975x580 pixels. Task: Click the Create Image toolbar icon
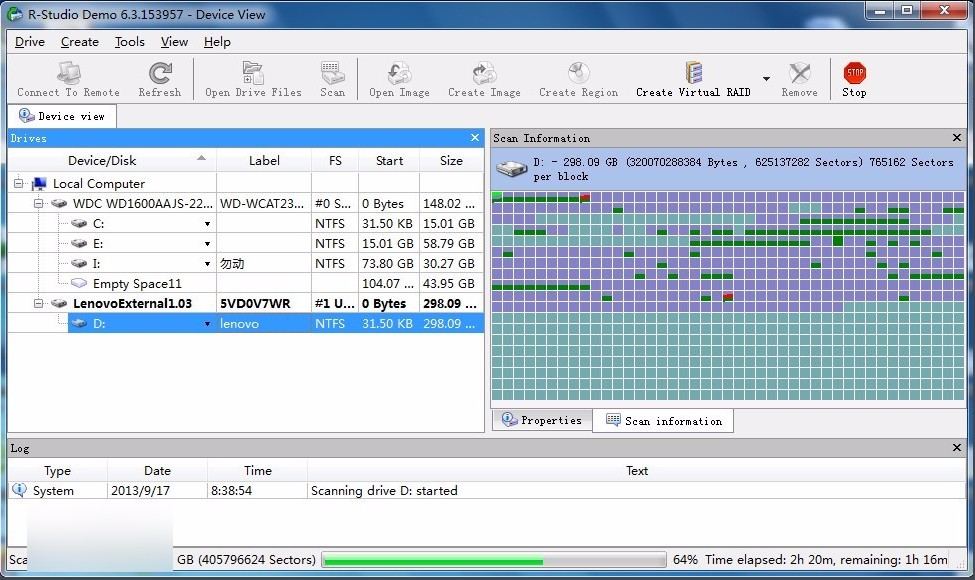pos(484,73)
